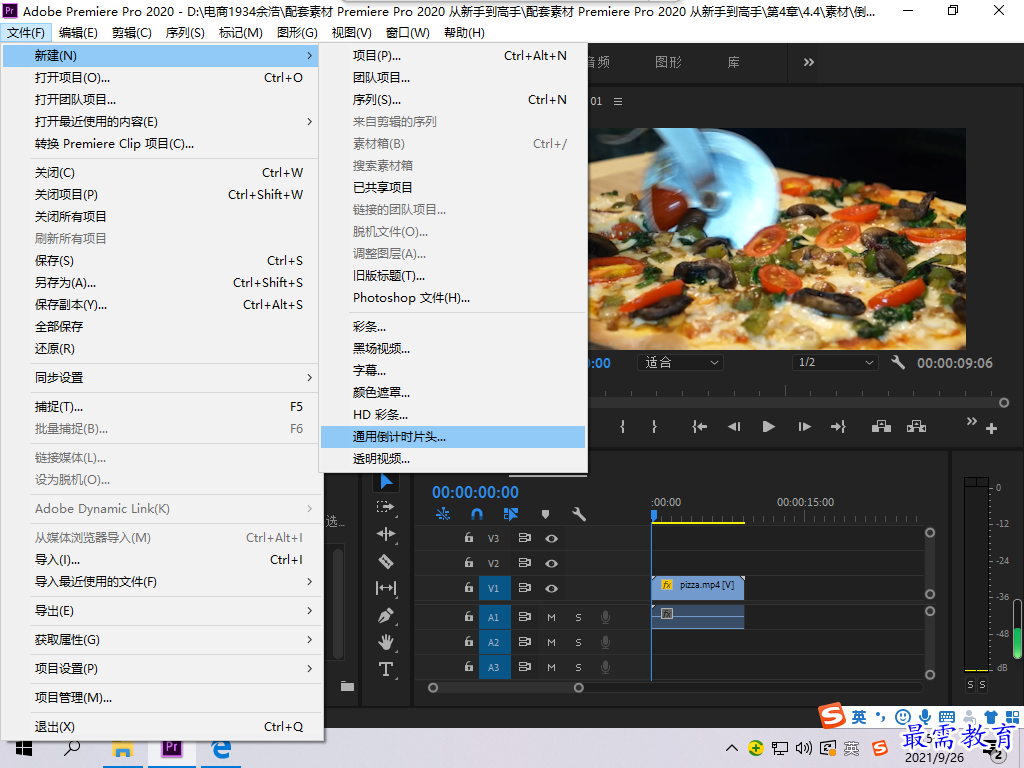Viewport: 1024px width, 768px height.
Task: Select the Pen tool
Action: click(x=386, y=615)
